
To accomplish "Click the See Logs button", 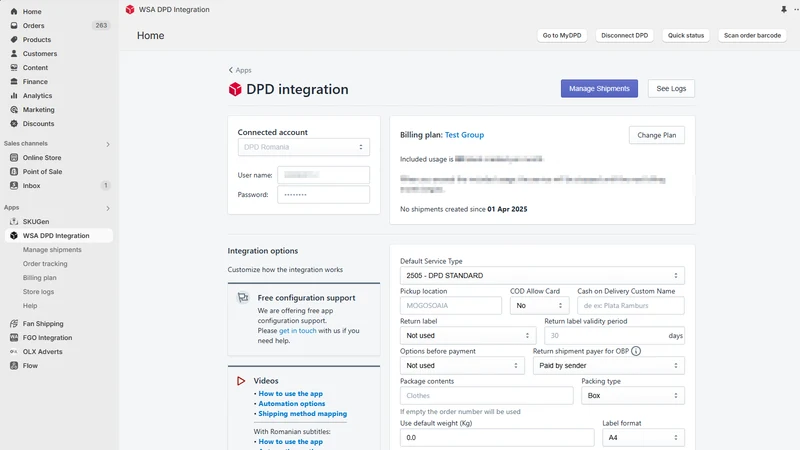I will coord(671,88).
